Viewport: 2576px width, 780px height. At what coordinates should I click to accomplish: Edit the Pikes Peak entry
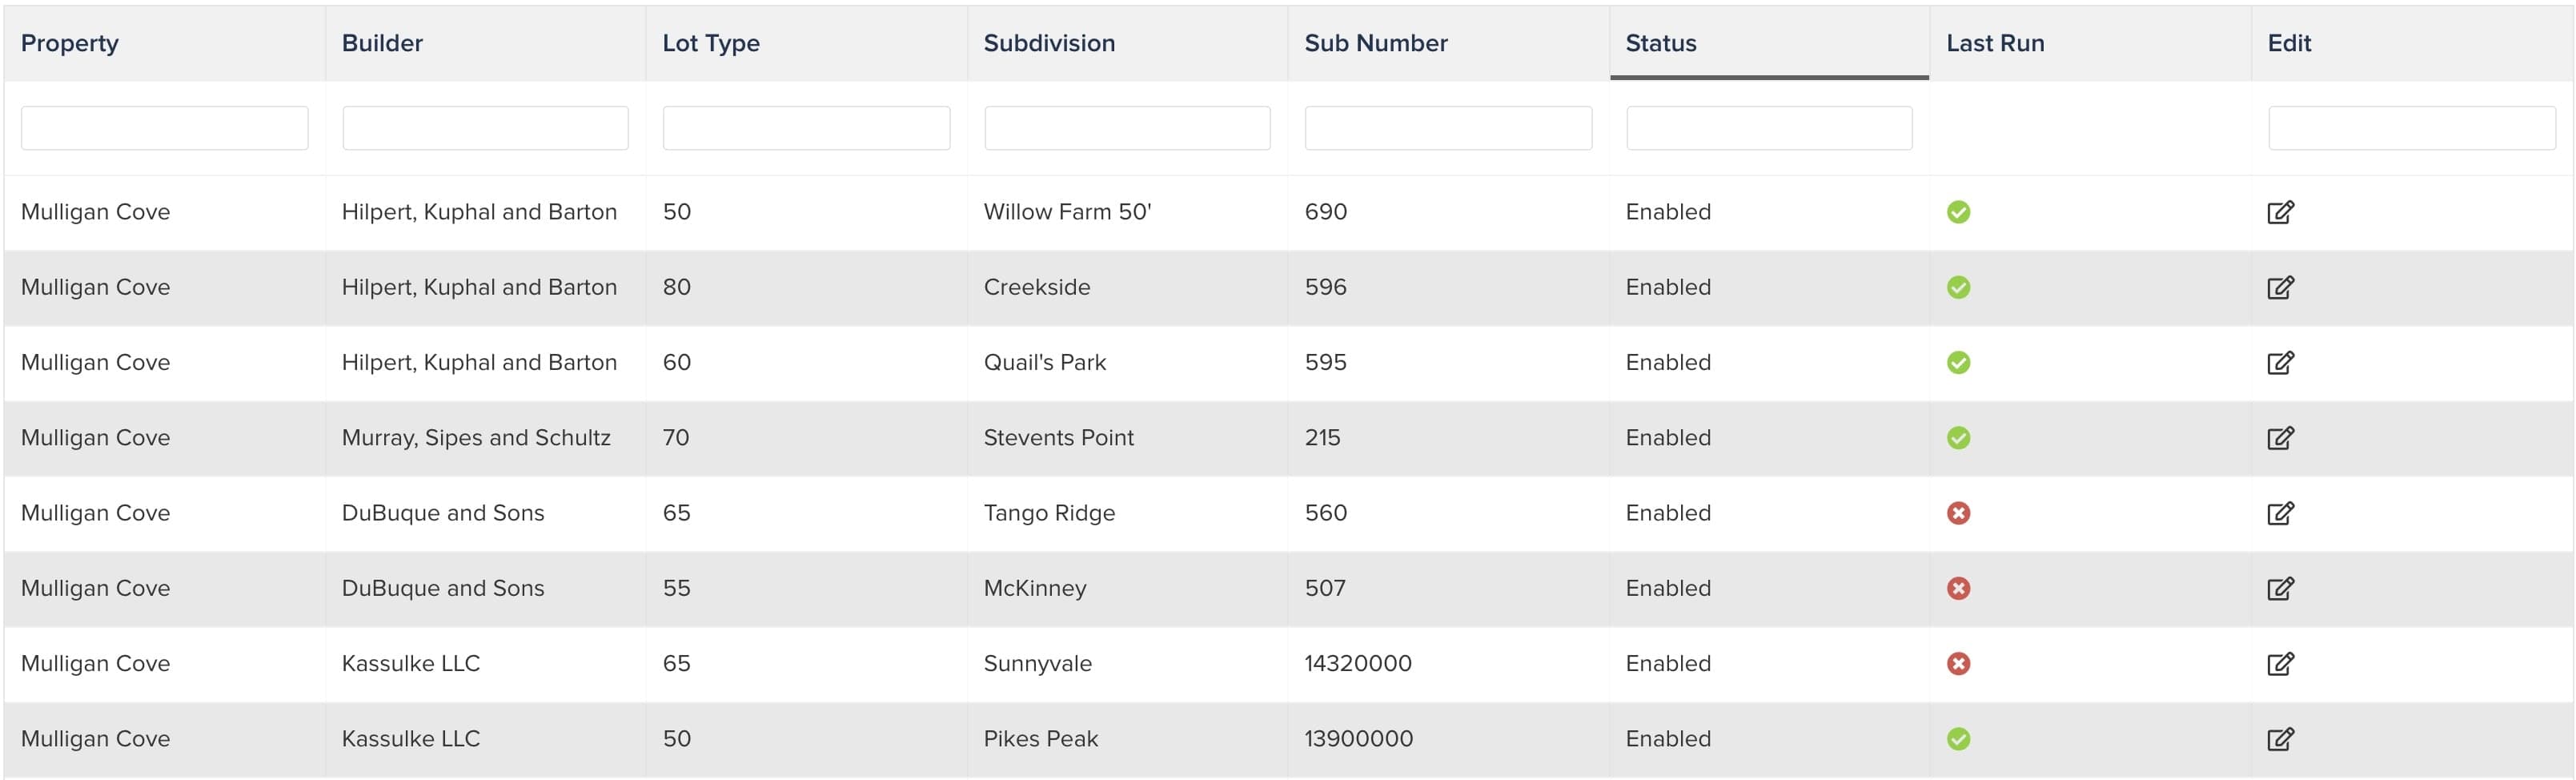coord(2279,739)
